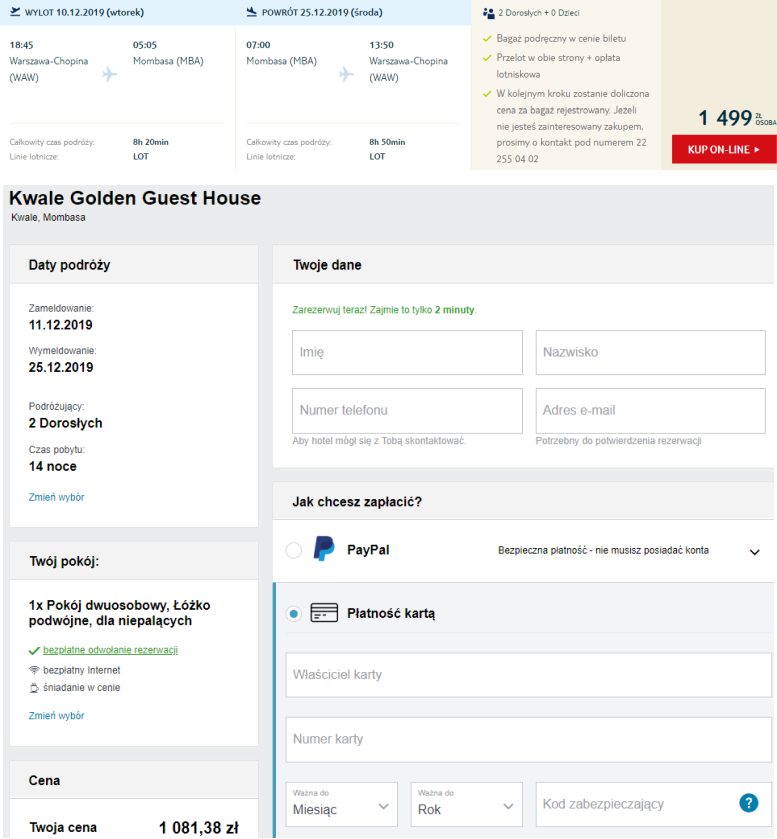Open the Rok expiry year dropdown

coord(466,804)
